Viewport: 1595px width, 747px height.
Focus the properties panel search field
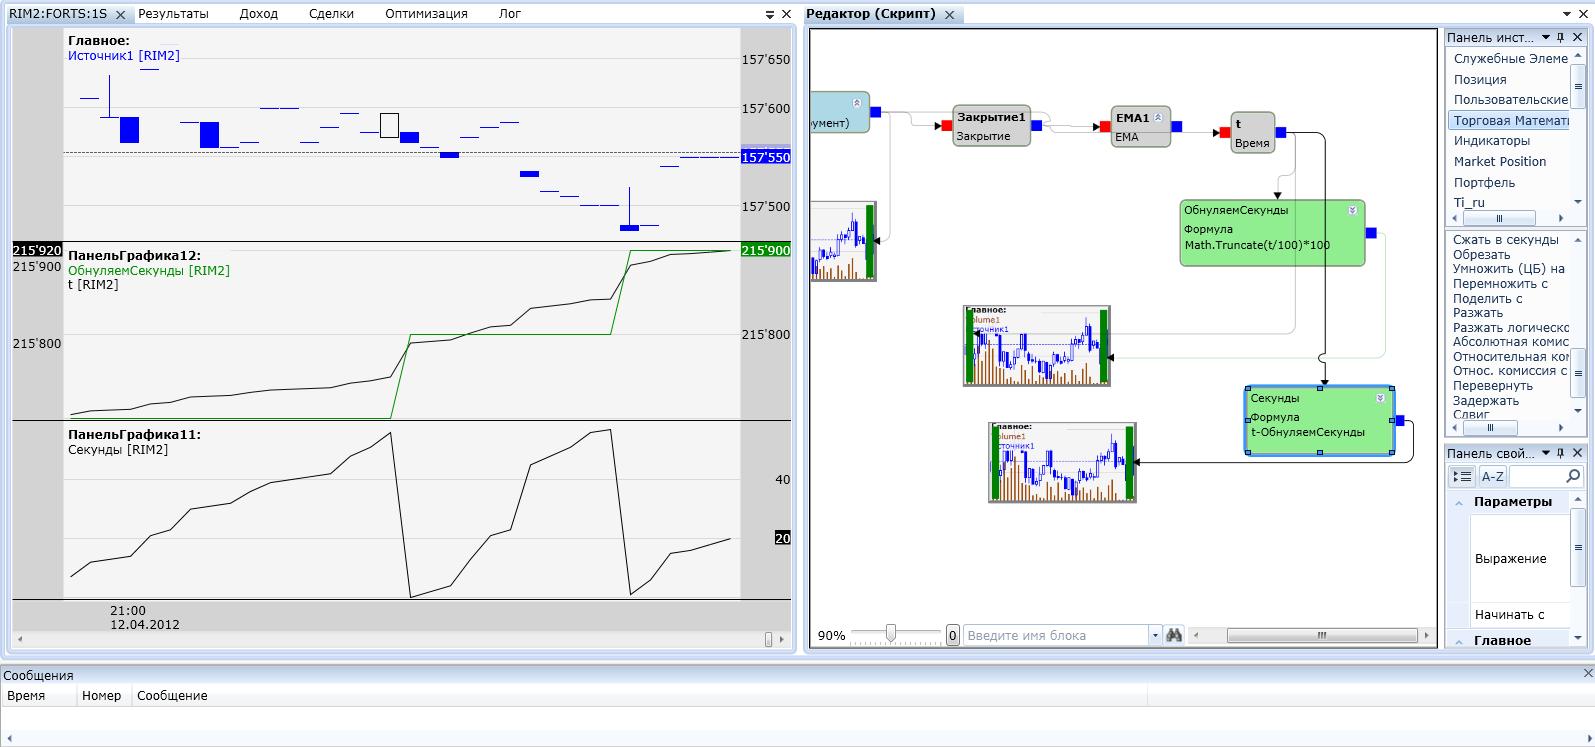click(1537, 477)
